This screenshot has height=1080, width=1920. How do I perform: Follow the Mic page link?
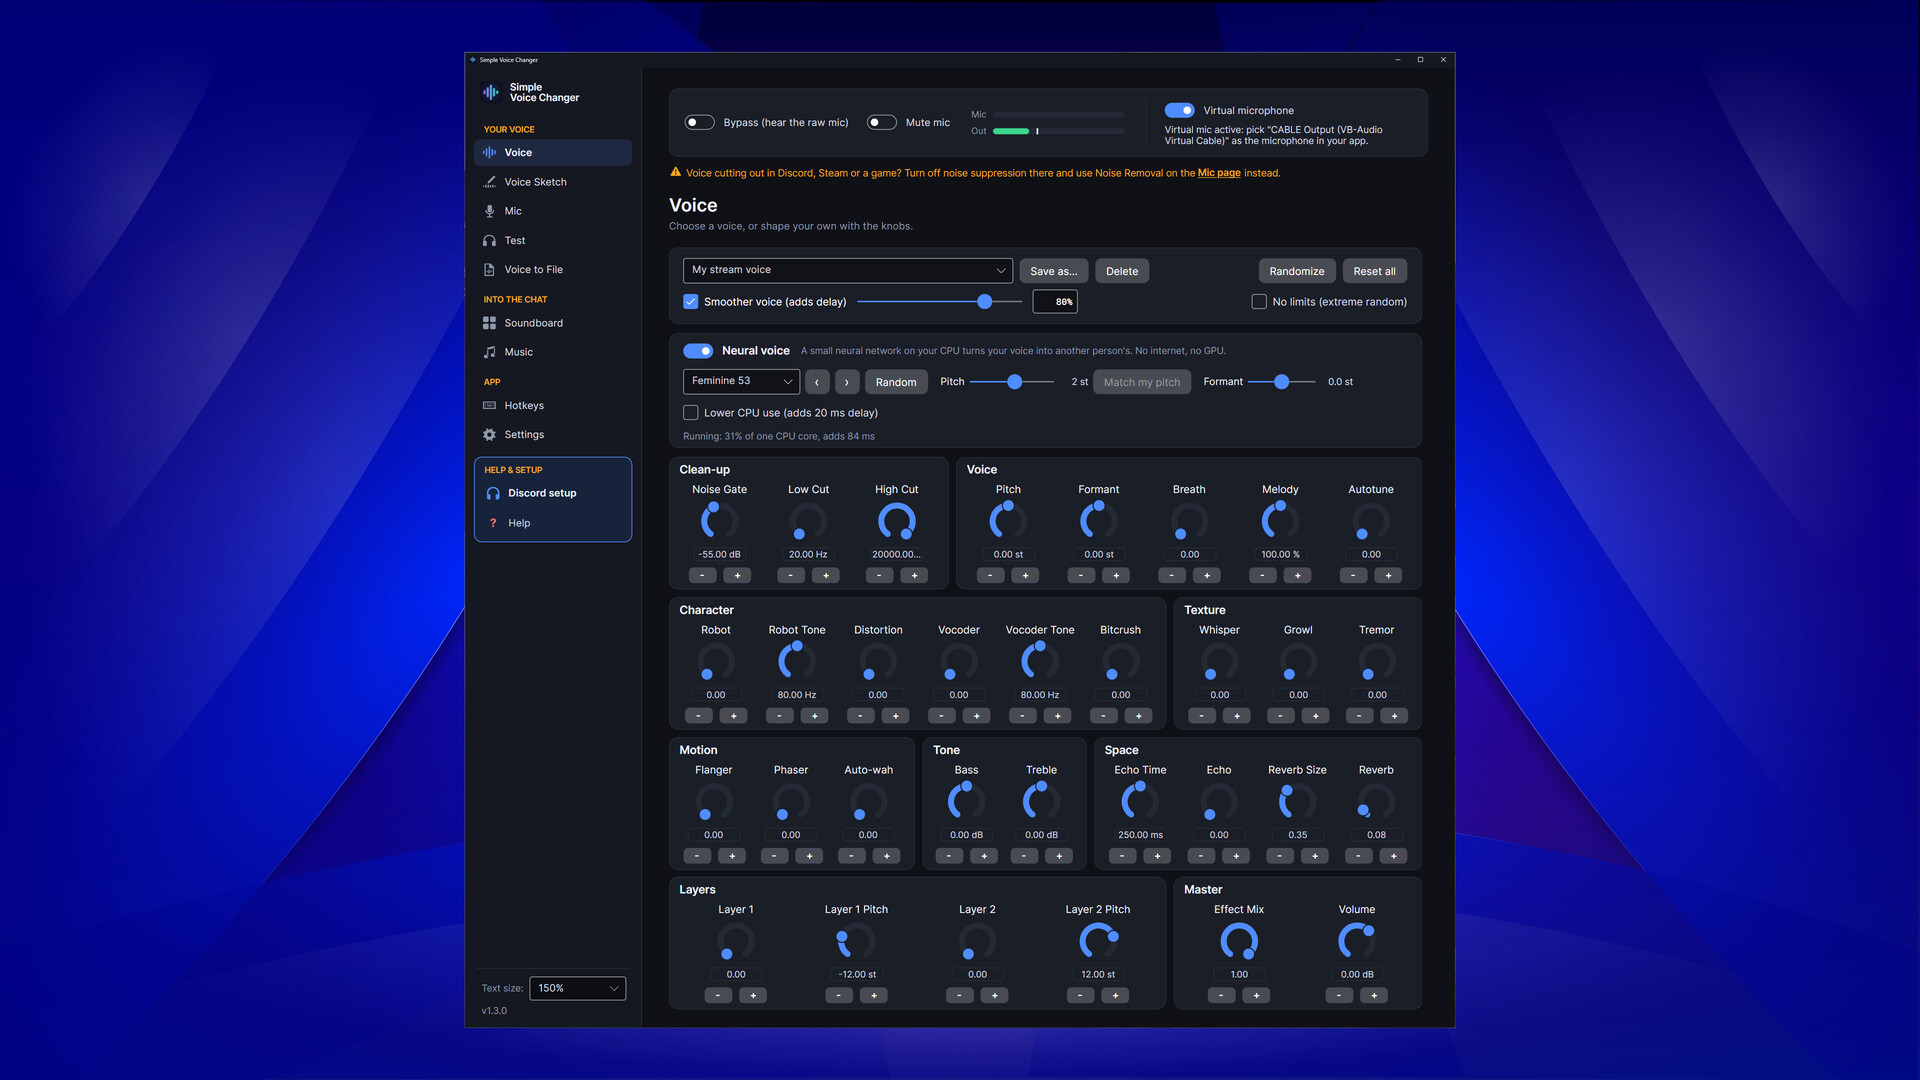point(1219,173)
